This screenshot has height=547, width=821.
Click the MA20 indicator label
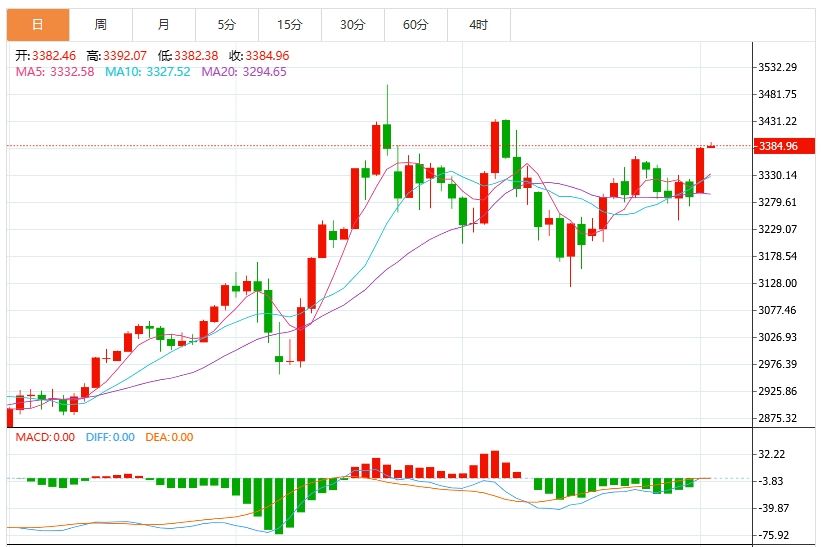pyautogui.click(x=244, y=72)
